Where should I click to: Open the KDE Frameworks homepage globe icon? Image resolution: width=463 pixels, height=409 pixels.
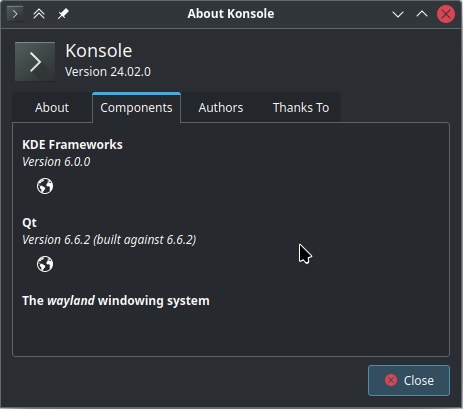pyautogui.click(x=45, y=186)
